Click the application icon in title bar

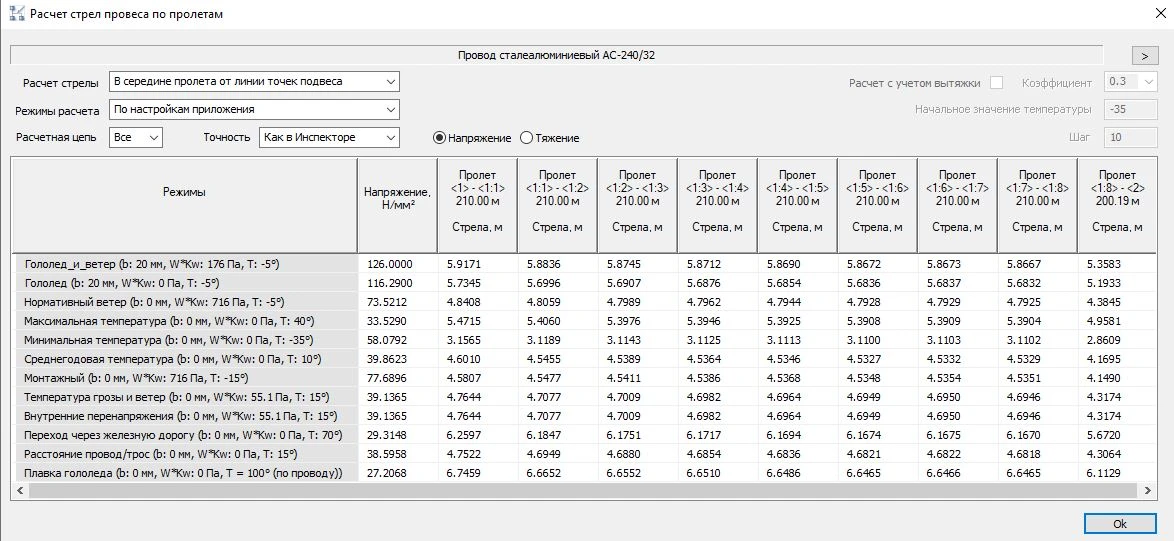(x=15, y=14)
